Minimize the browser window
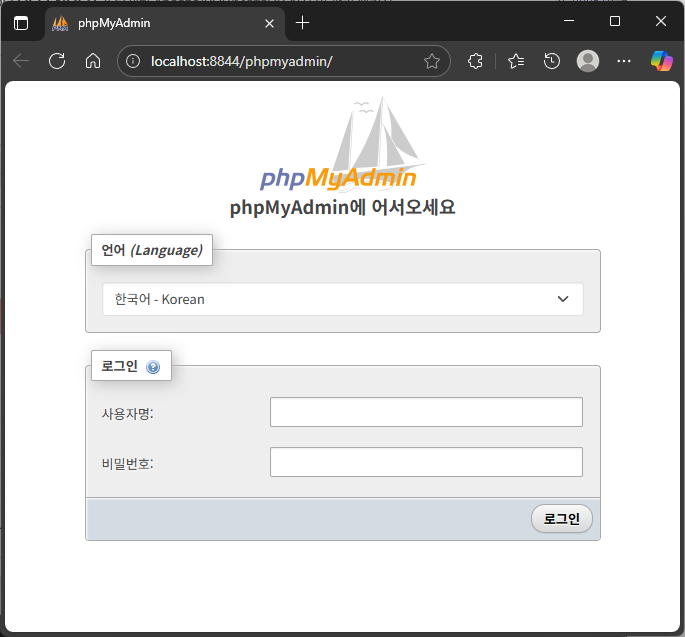This screenshot has width=685, height=637. (569, 21)
